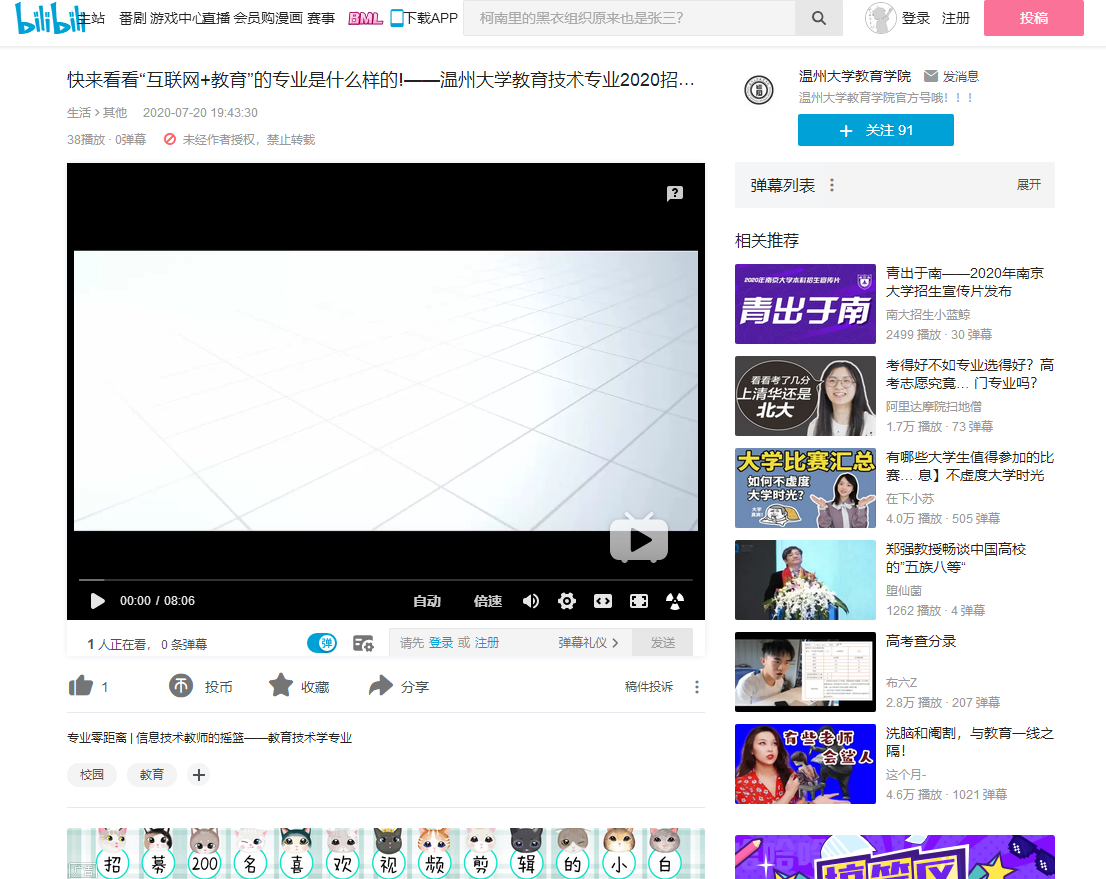Open the video quality (自动) menu

tap(427, 601)
